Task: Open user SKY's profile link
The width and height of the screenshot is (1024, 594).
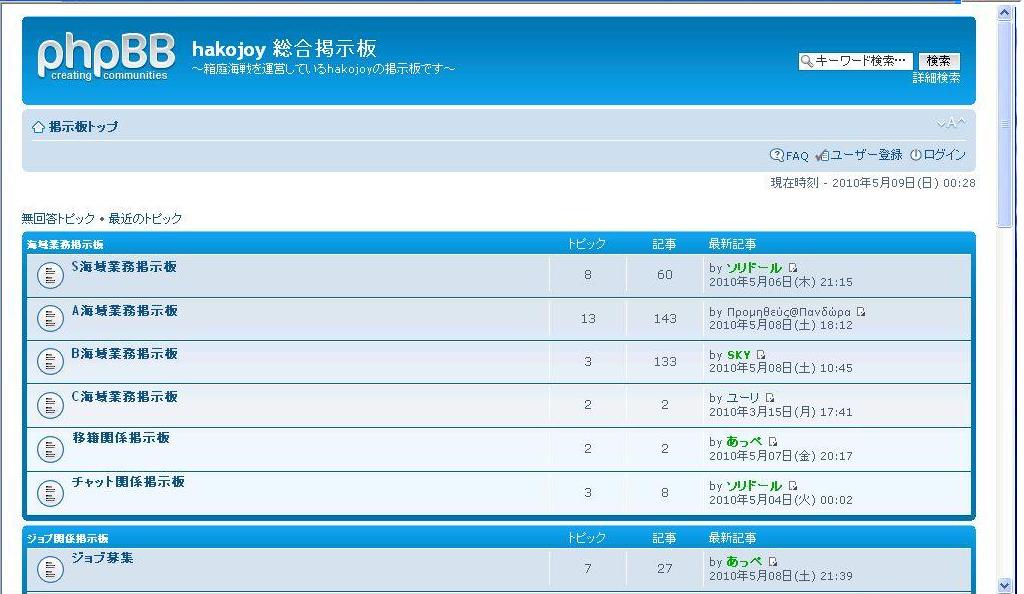Action: point(739,355)
